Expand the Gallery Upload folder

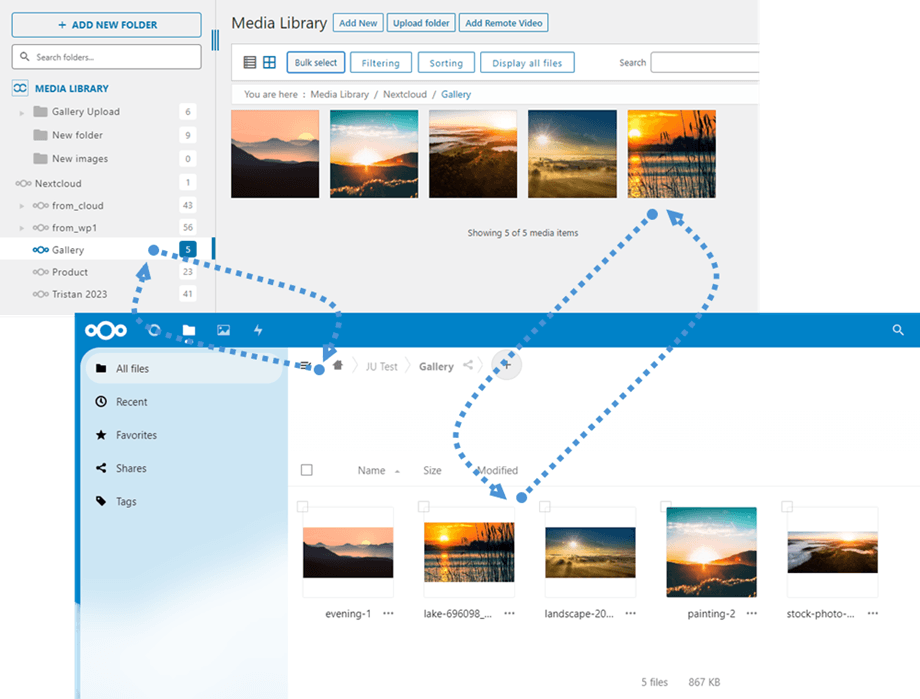tap(22, 112)
